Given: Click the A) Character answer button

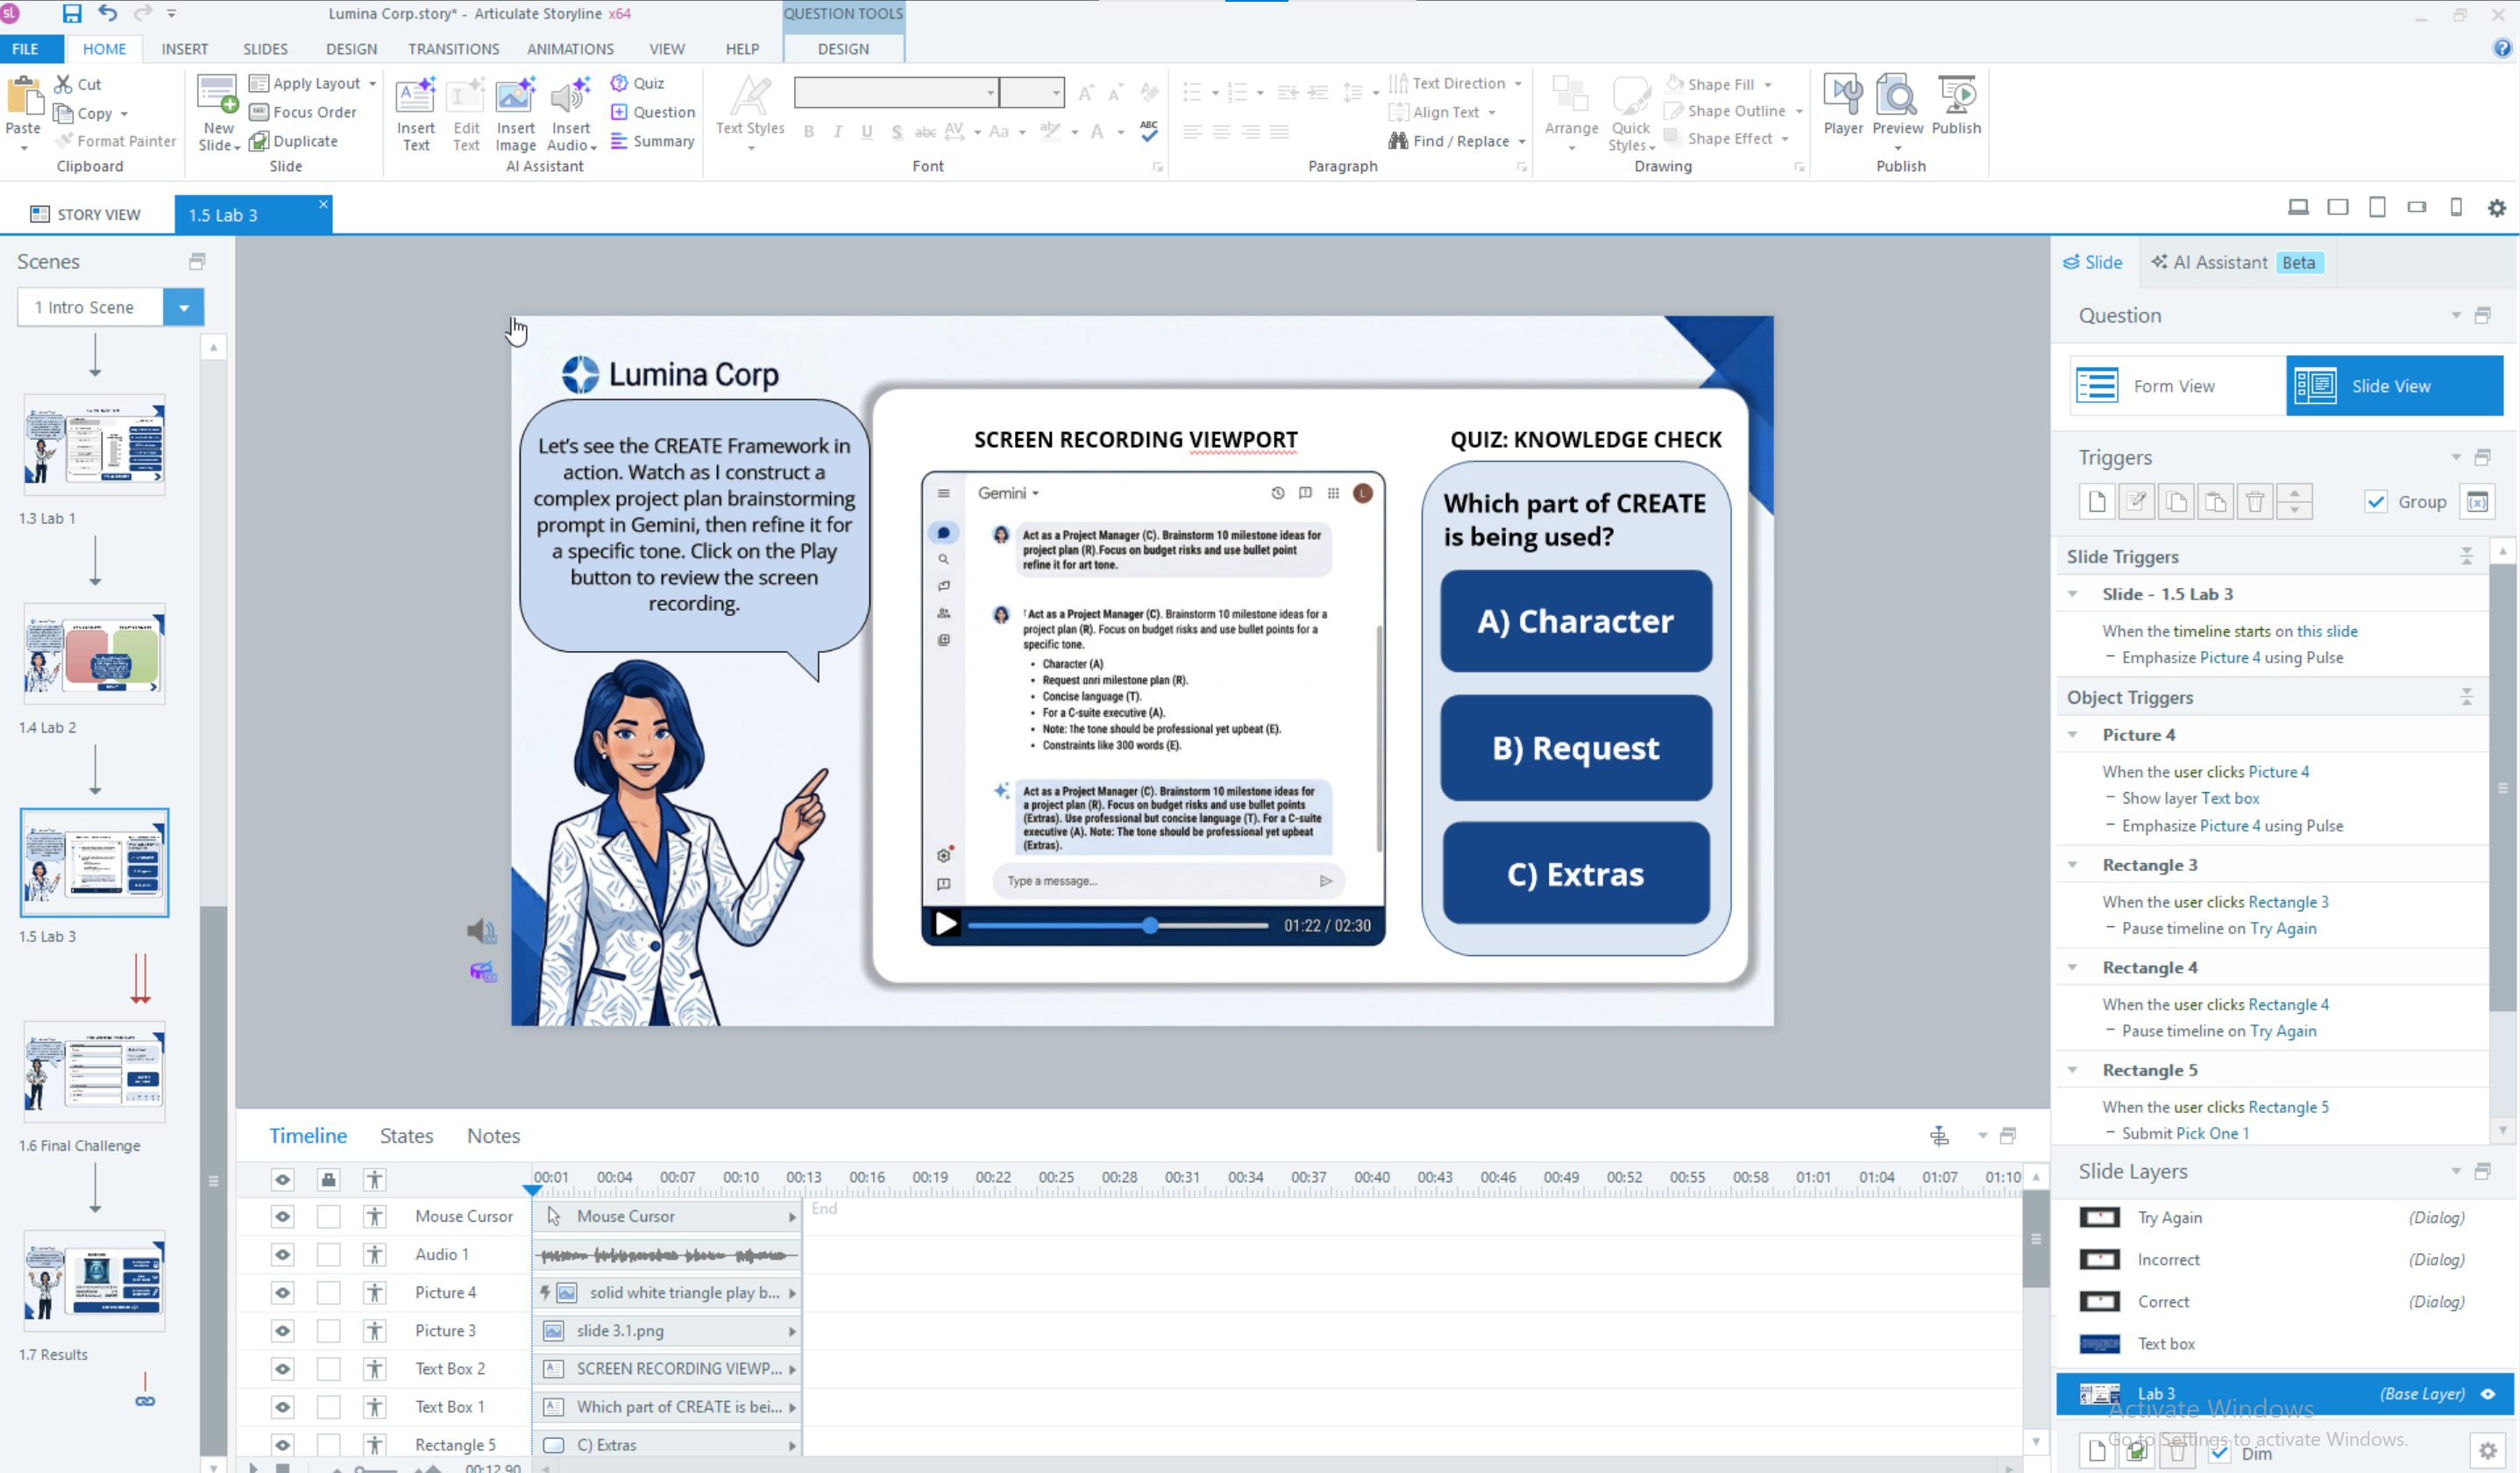Looking at the screenshot, I should tap(1575, 620).
